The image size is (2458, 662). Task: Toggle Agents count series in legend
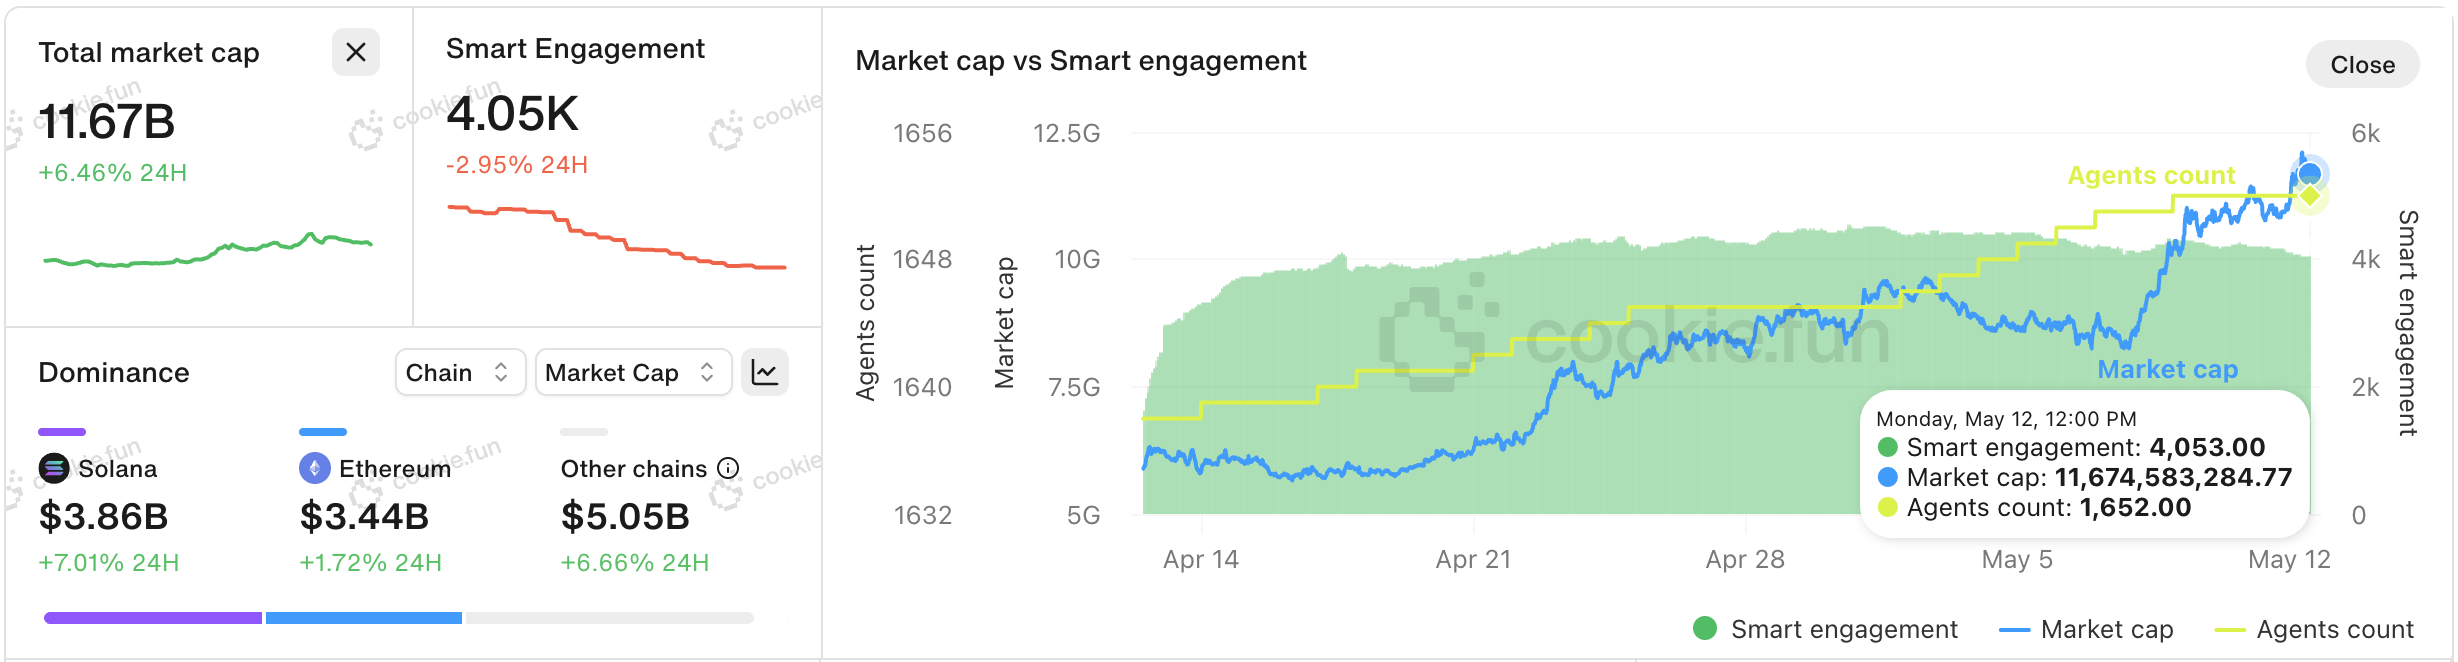pyautogui.click(x=2314, y=629)
